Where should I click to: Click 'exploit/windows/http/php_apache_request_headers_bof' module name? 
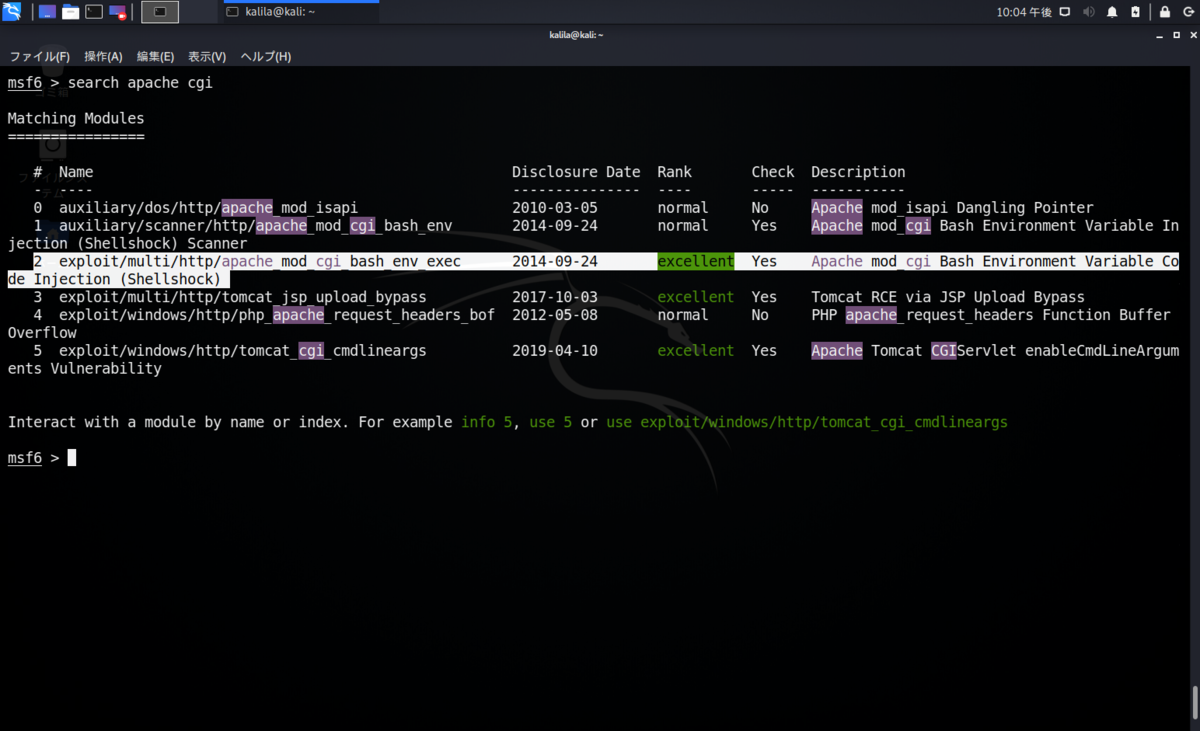(277, 316)
